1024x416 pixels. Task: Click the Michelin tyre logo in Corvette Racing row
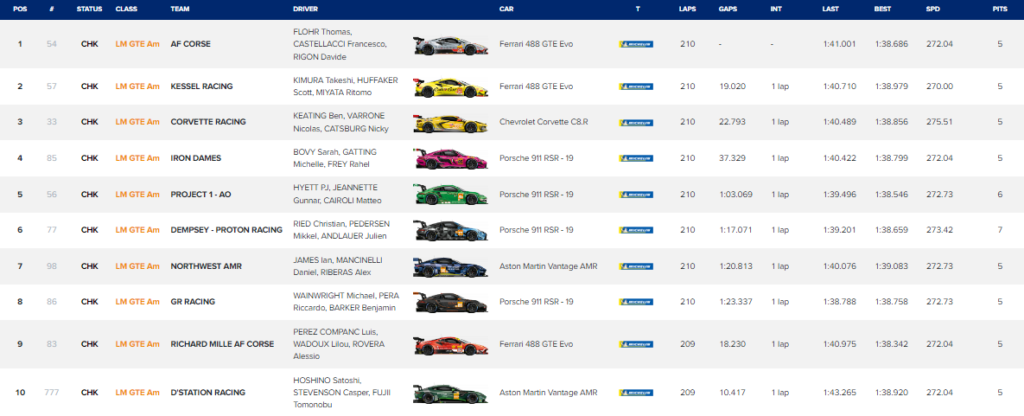[x=636, y=122]
